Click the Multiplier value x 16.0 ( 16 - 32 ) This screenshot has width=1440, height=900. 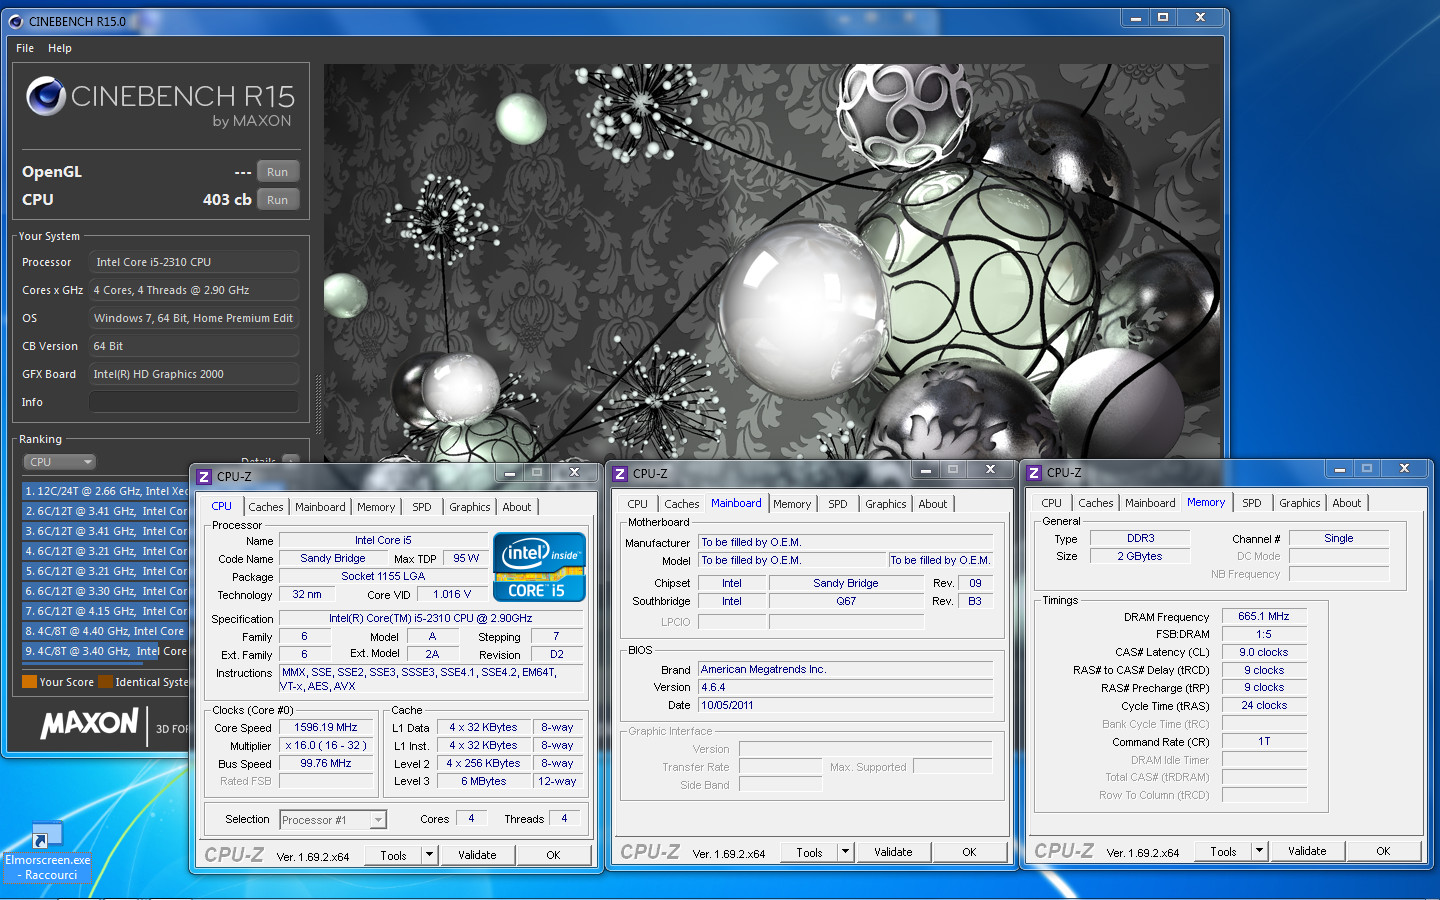coord(326,745)
